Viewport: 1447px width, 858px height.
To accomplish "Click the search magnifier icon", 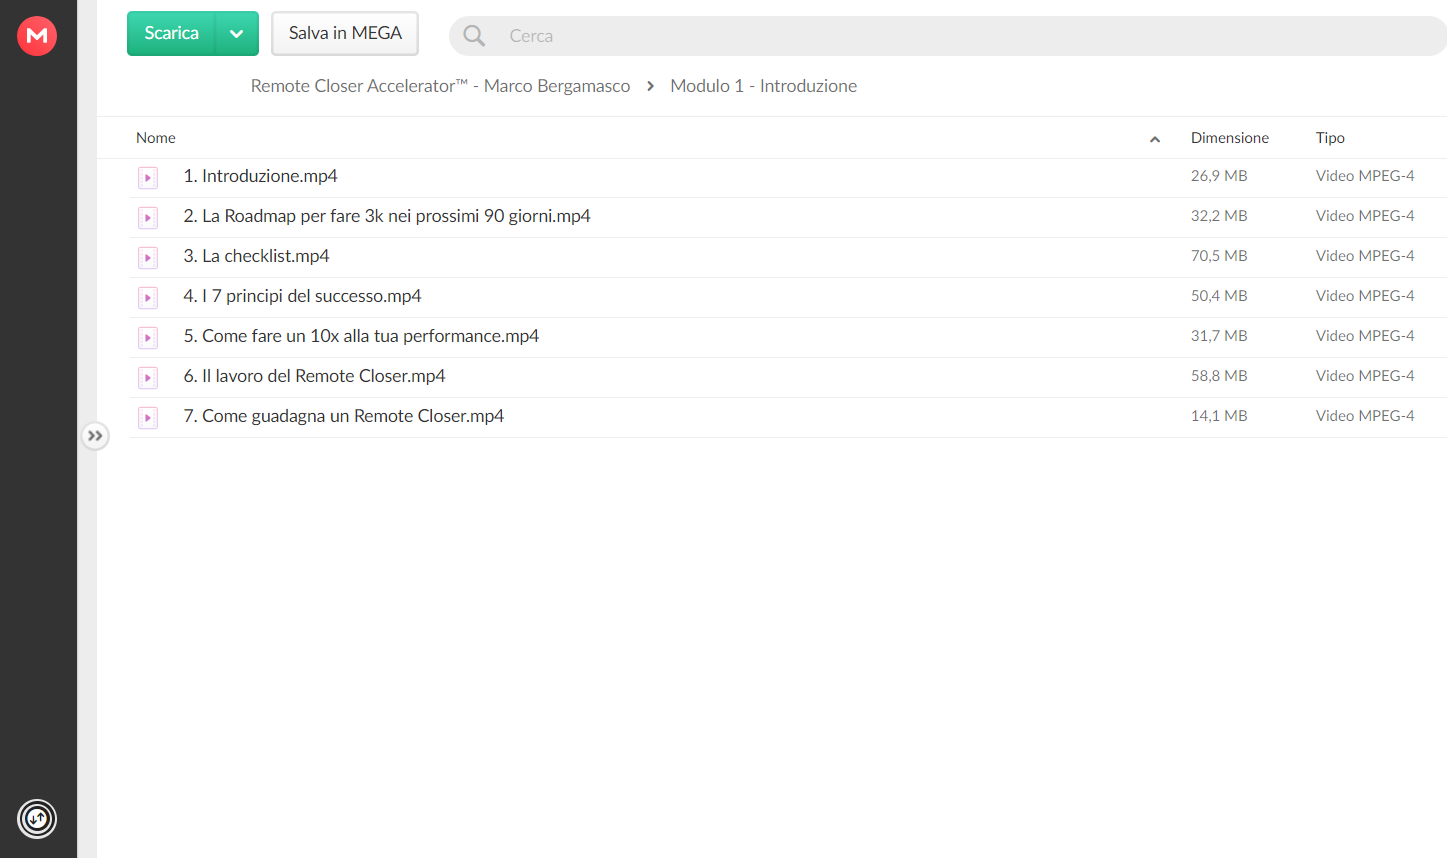I will point(474,36).
